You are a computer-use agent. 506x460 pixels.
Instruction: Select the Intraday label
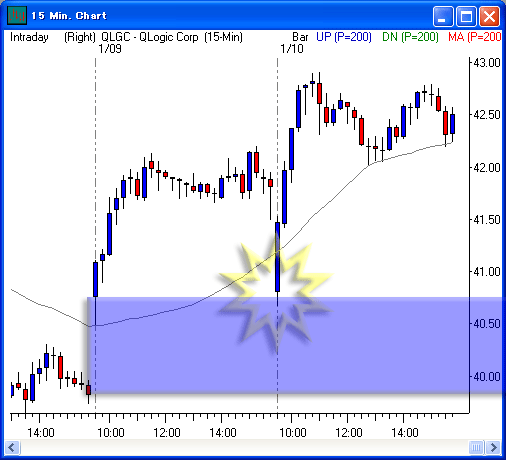click(x=29, y=37)
